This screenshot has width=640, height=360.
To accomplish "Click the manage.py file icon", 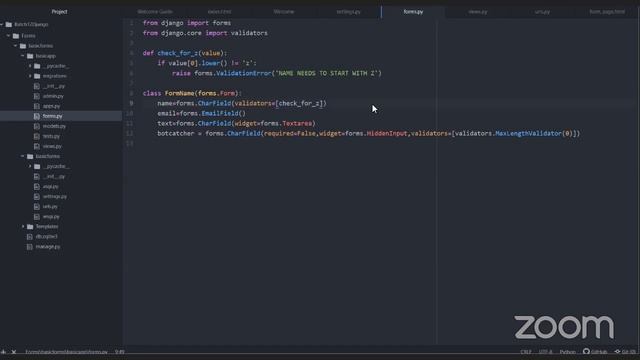I will click(x=29, y=247).
